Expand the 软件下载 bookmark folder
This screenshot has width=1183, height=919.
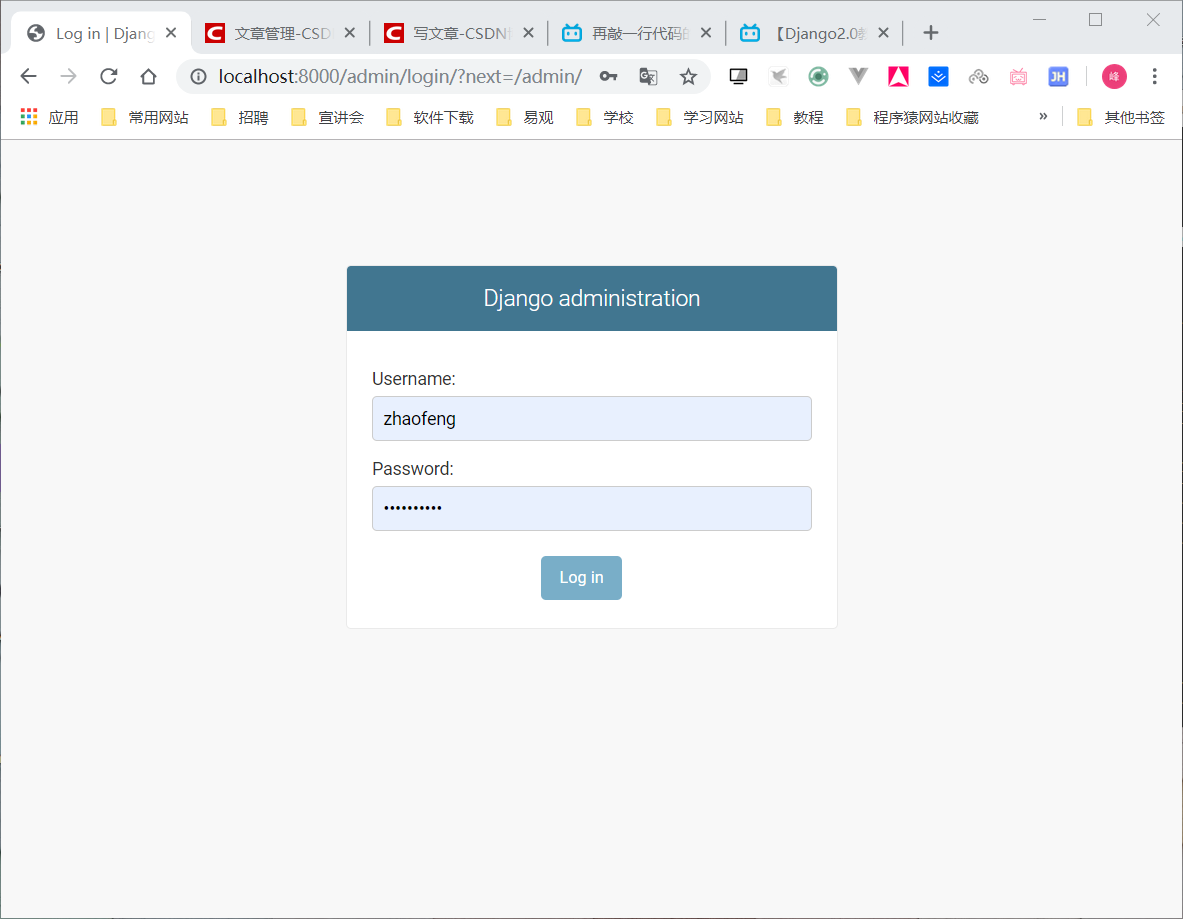[430, 117]
